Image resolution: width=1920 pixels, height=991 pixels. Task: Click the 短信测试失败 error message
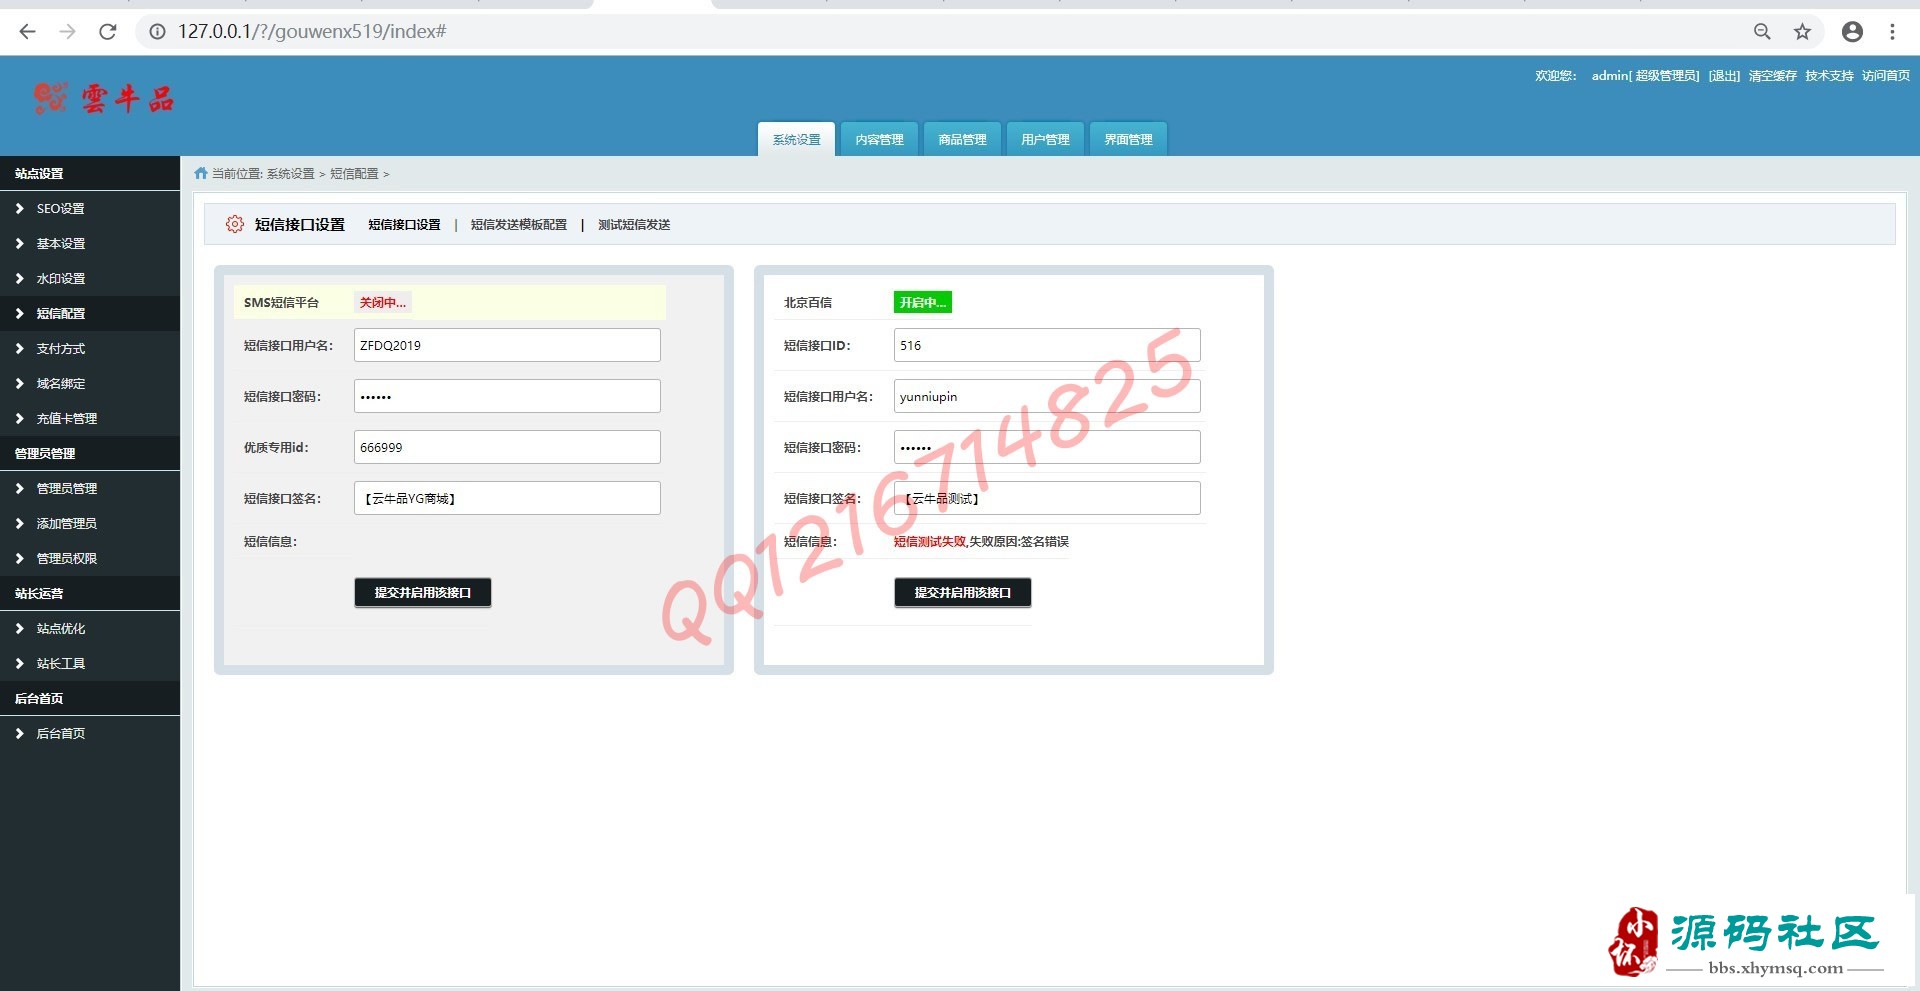click(x=930, y=541)
